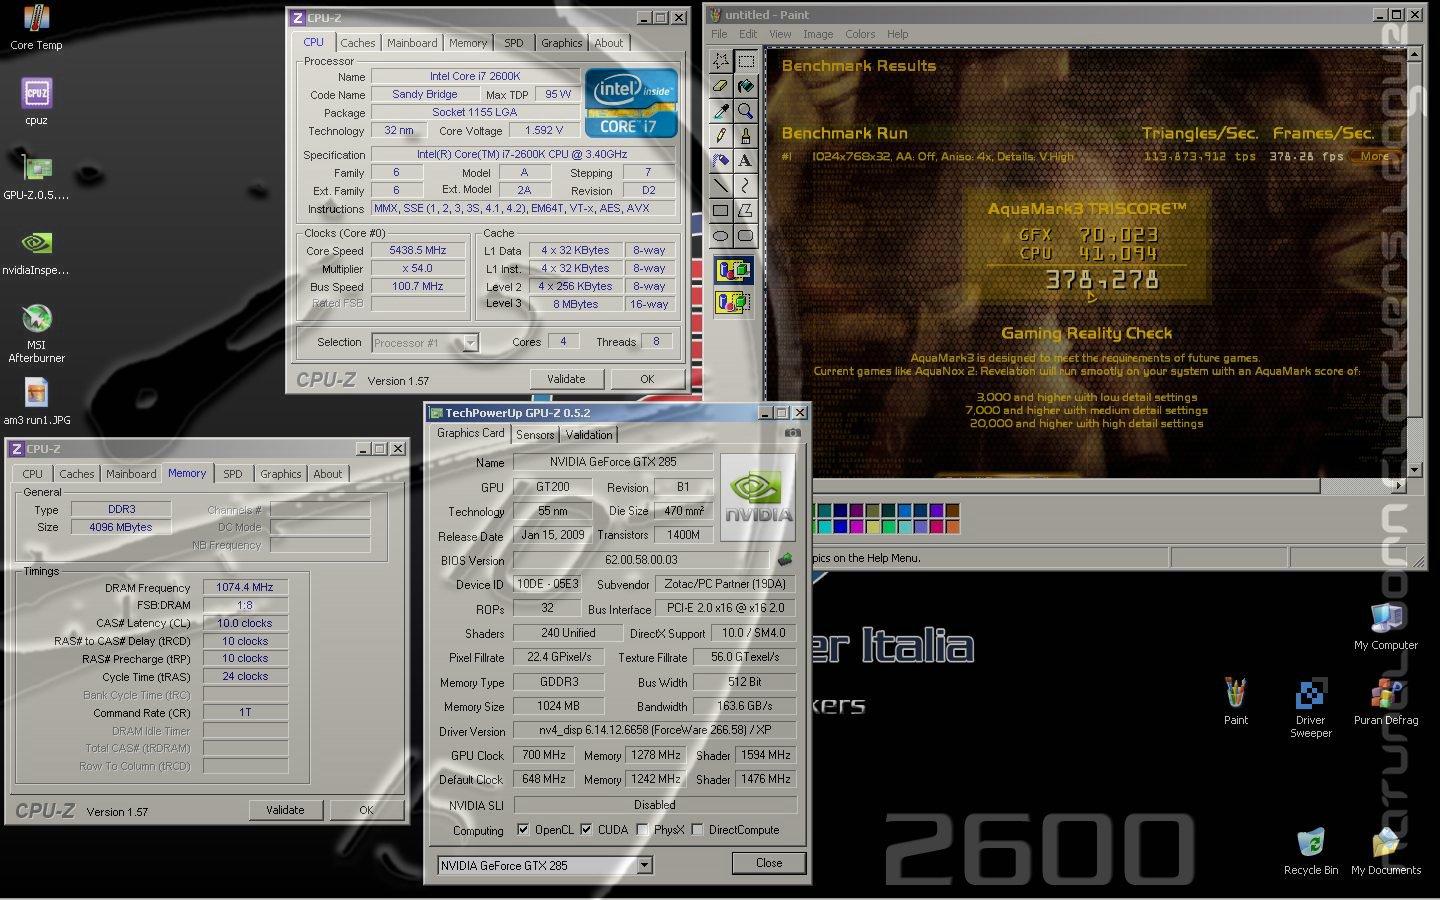
Task: Select the Line tool in Paint
Action: 720,186
